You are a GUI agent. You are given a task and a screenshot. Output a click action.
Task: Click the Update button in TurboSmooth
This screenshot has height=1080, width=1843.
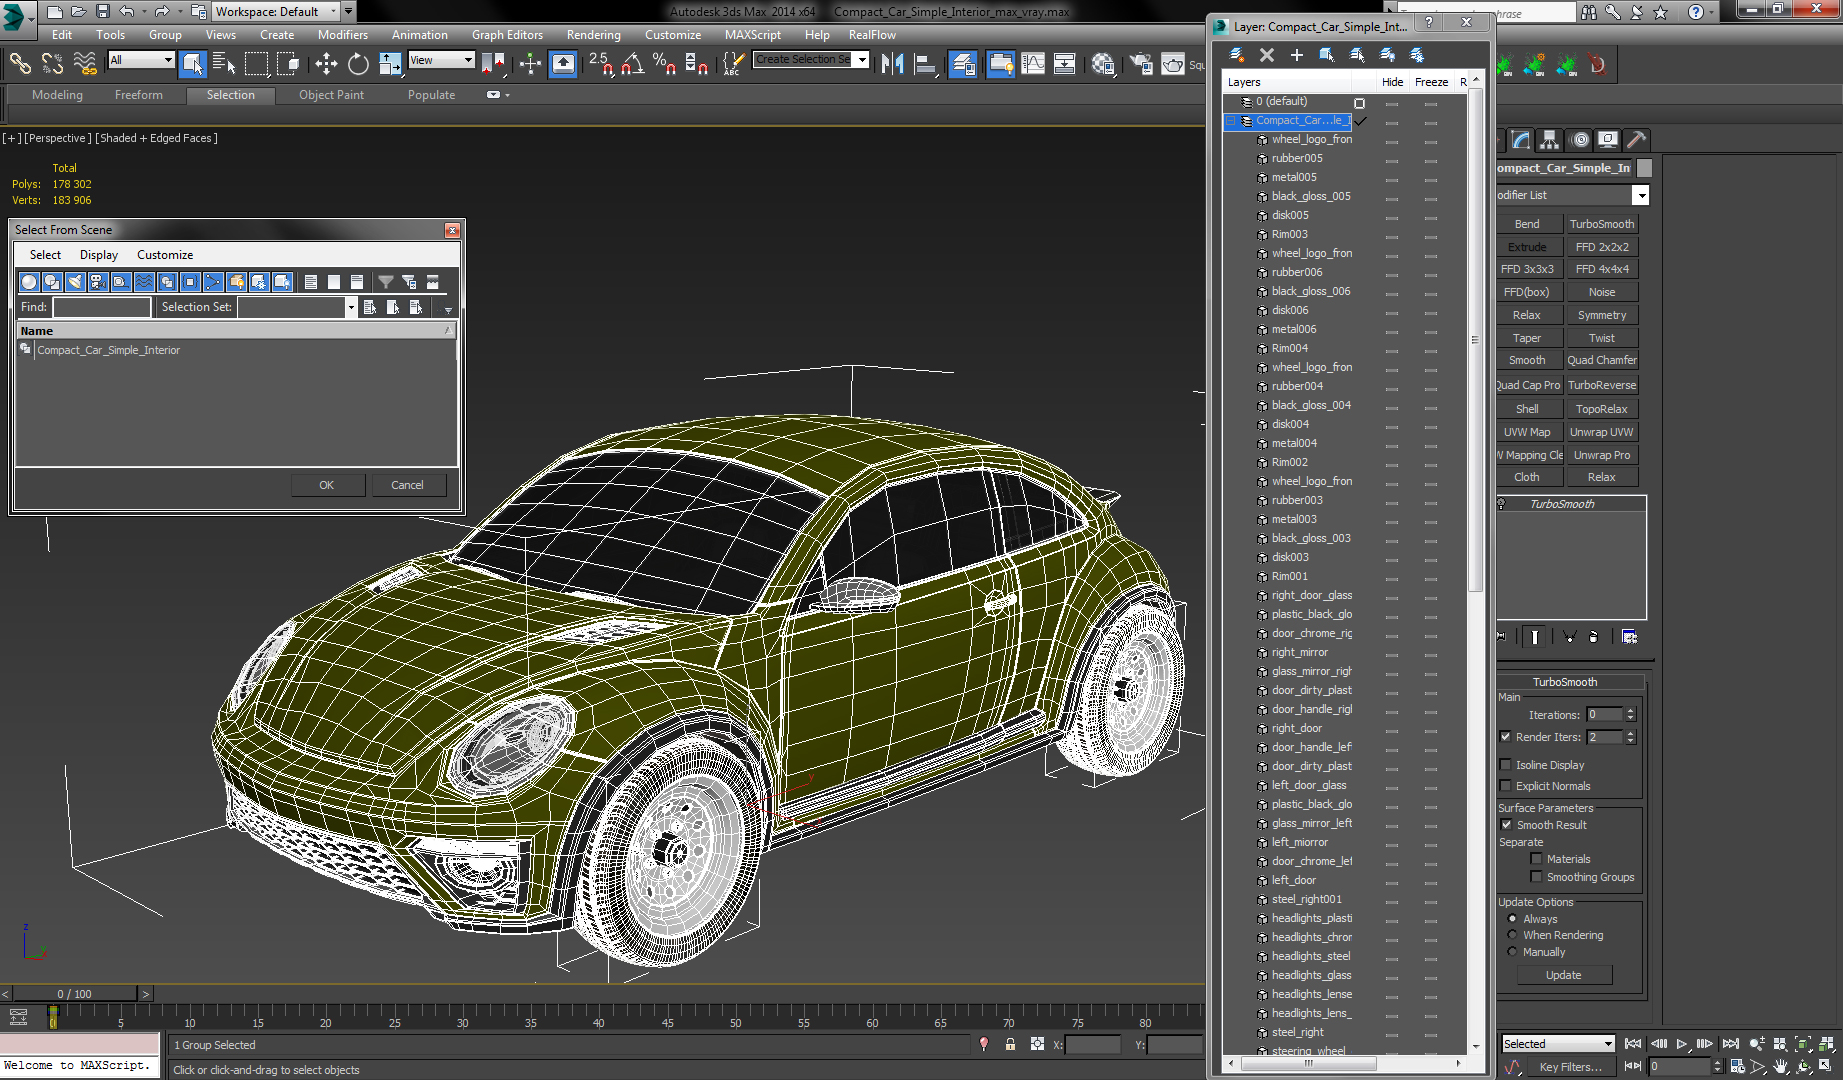[x=1563, y=975]
